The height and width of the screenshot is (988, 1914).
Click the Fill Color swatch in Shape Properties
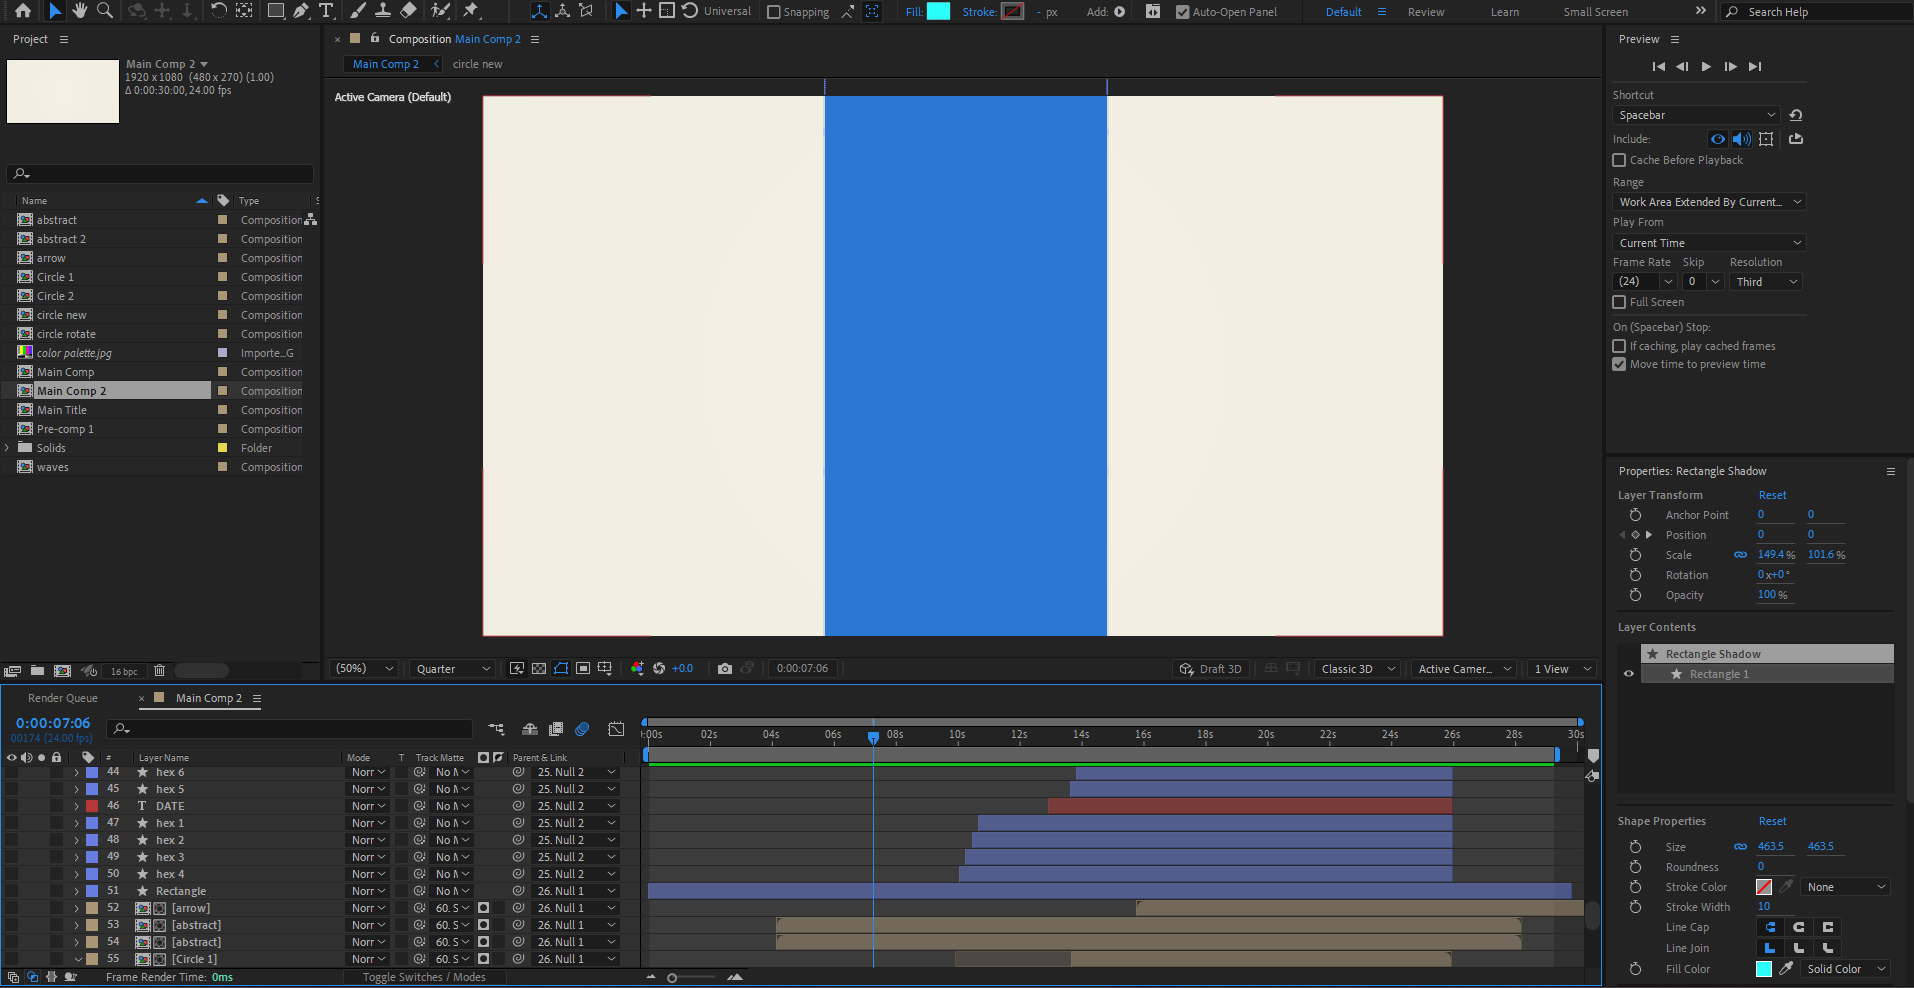pyautogui.click(x=1764, y=969)
